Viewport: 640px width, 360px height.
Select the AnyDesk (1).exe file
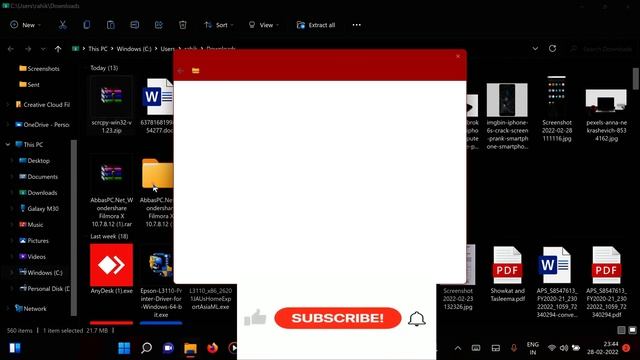pos(111,269)
